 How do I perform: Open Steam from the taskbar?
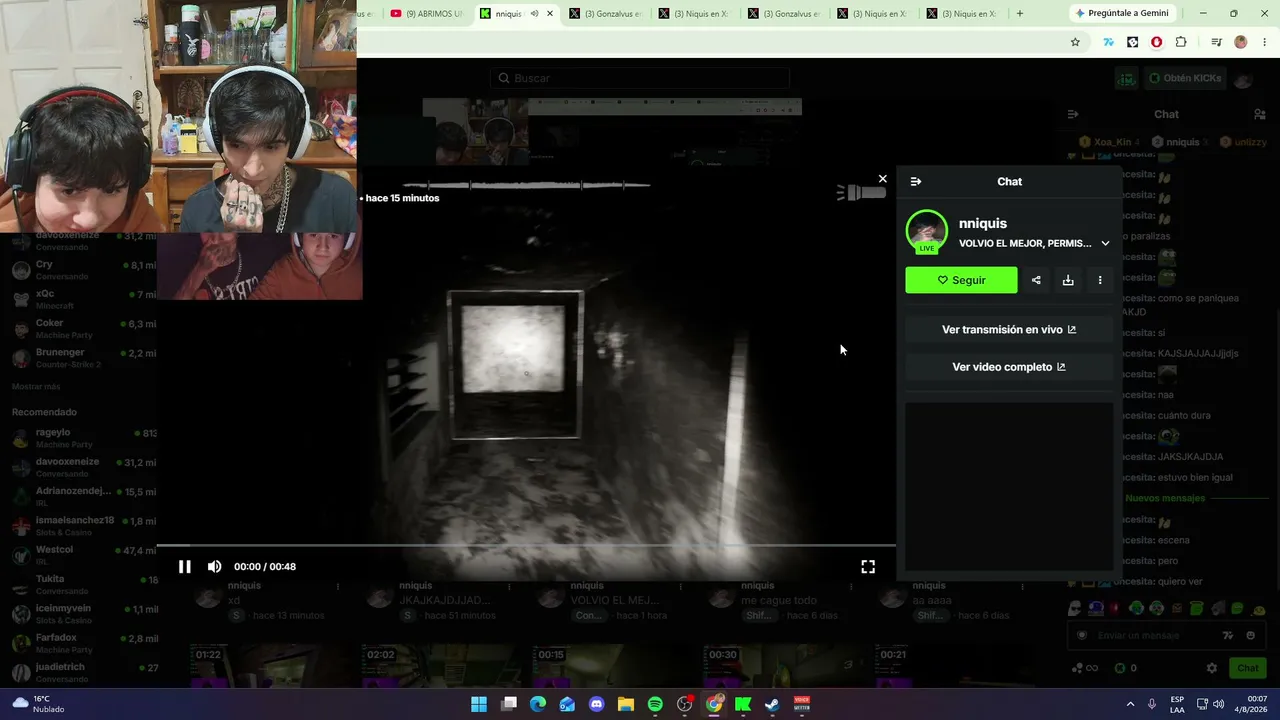pos(772,704)
